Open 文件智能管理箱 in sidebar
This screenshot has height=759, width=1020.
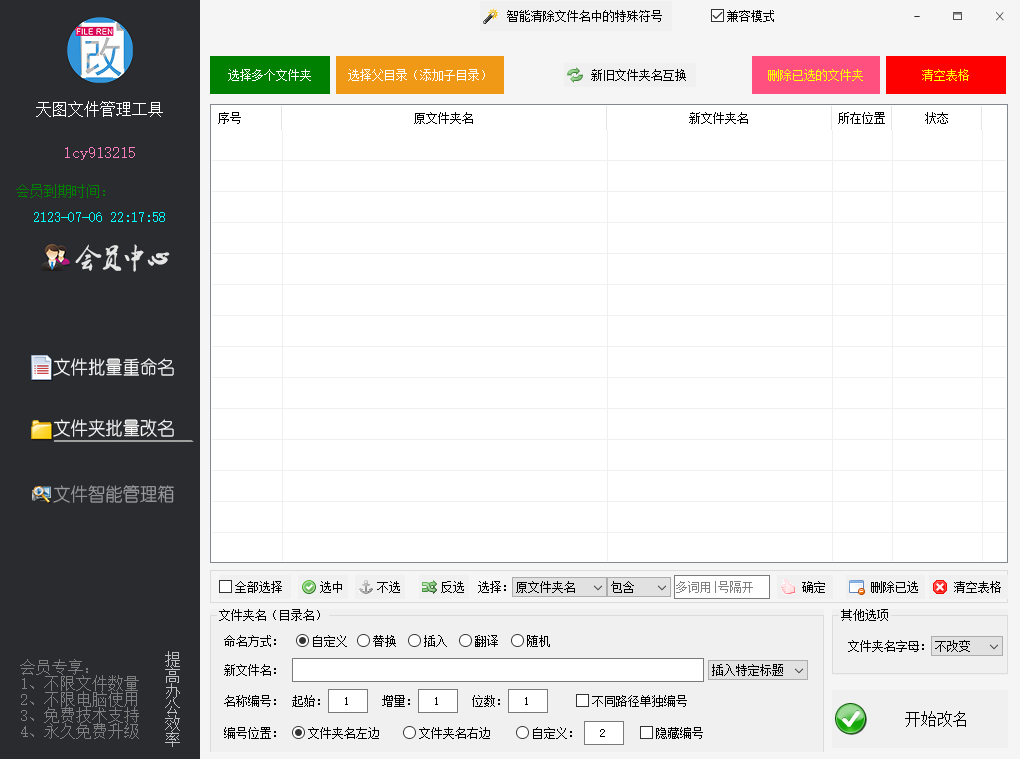[x=103, y=494]
